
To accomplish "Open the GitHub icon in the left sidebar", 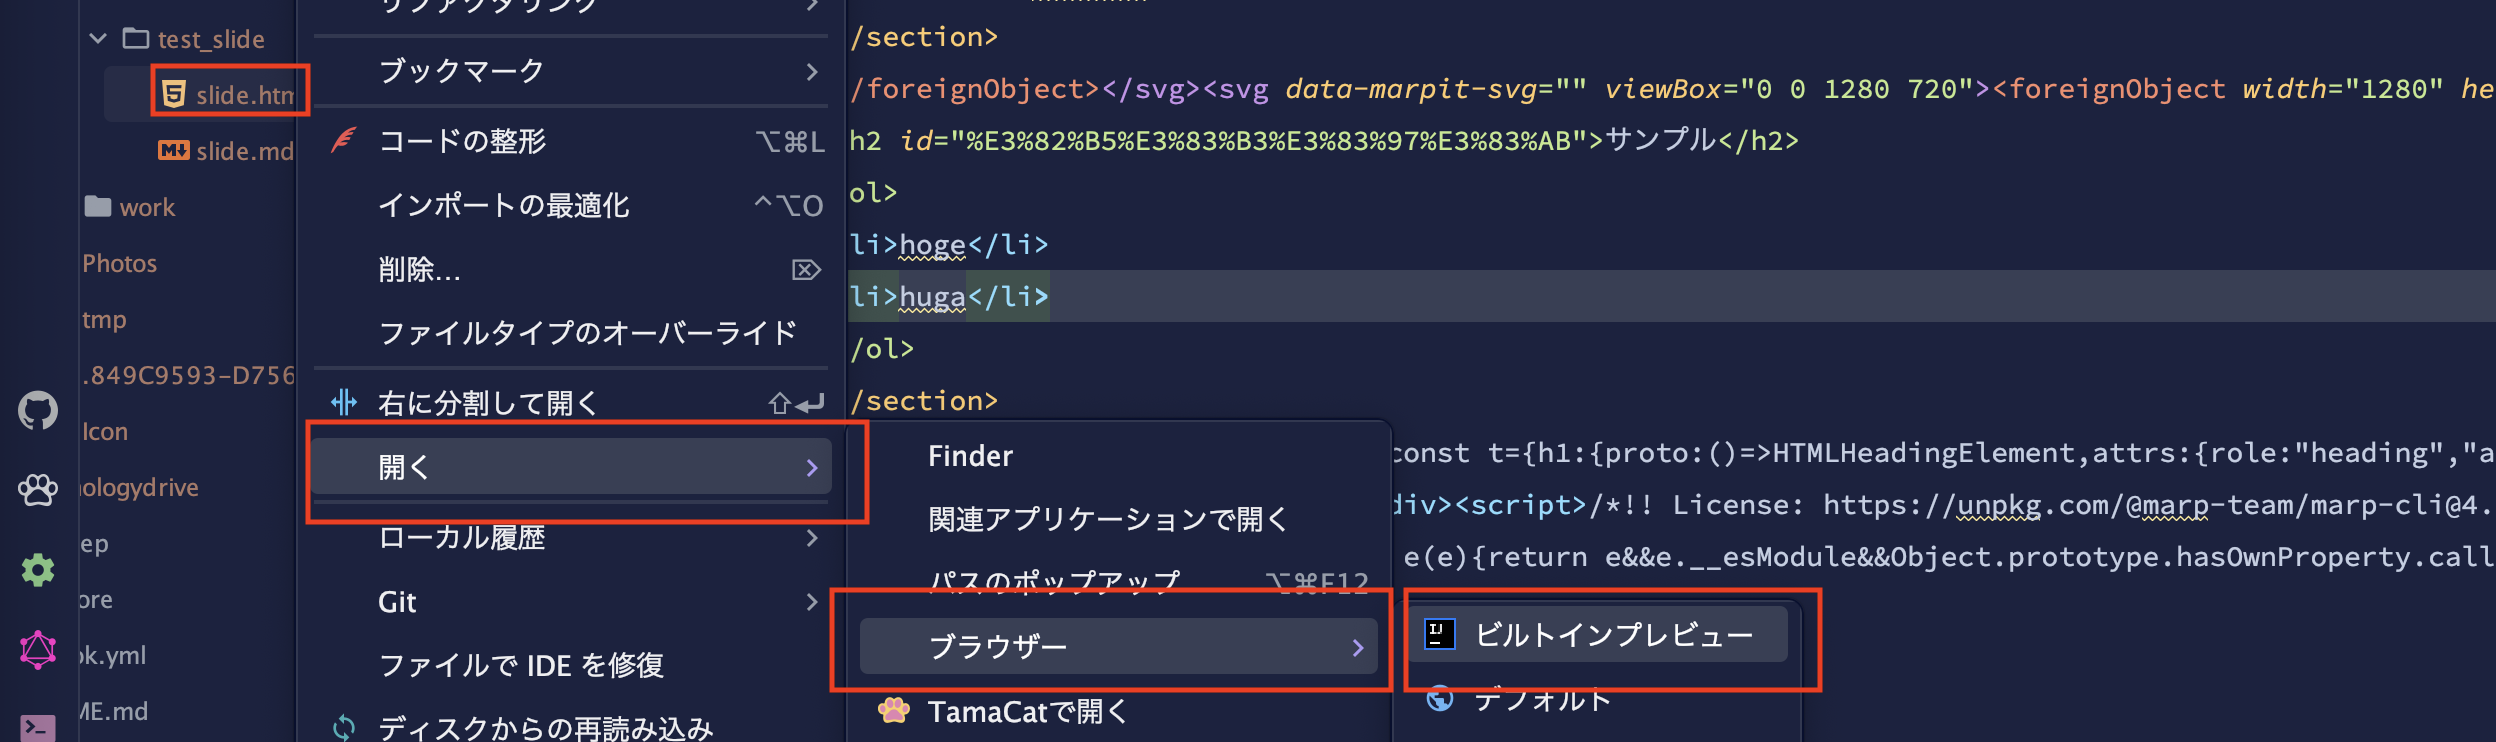I will click(38, 410).
